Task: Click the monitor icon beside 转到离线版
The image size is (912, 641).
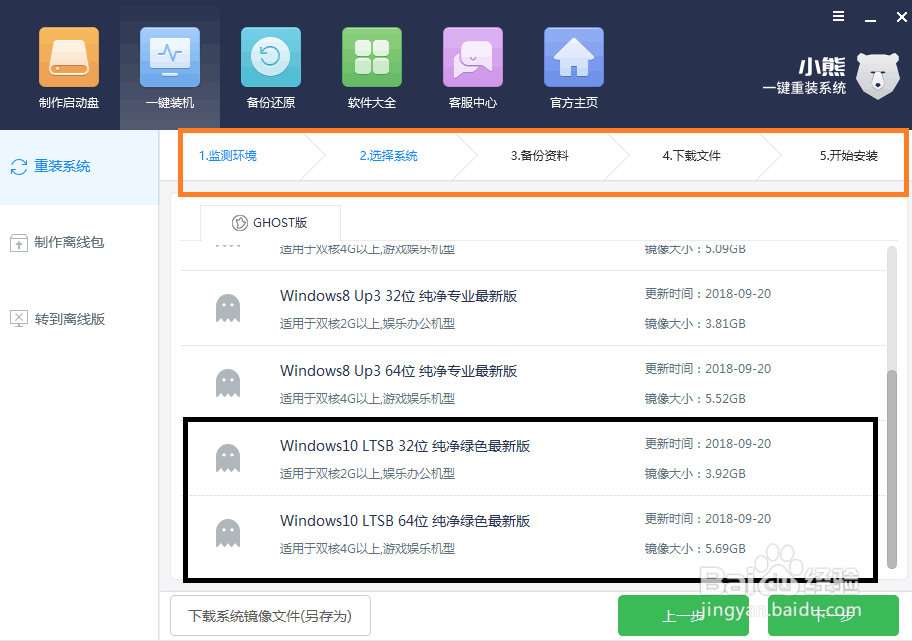Action: click(19, 319)
